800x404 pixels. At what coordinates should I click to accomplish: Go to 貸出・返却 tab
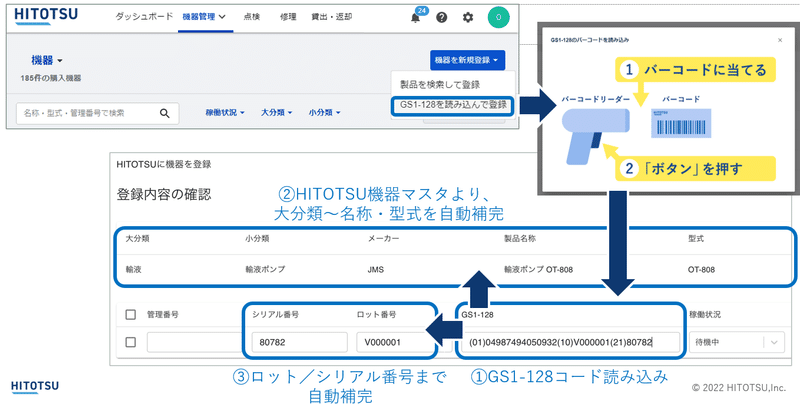(x=332, y=17)
